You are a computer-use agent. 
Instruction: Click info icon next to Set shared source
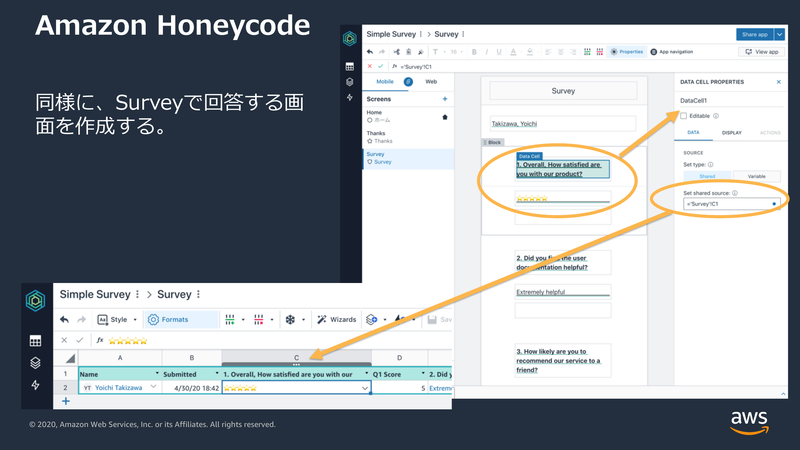tap(735, 193)
